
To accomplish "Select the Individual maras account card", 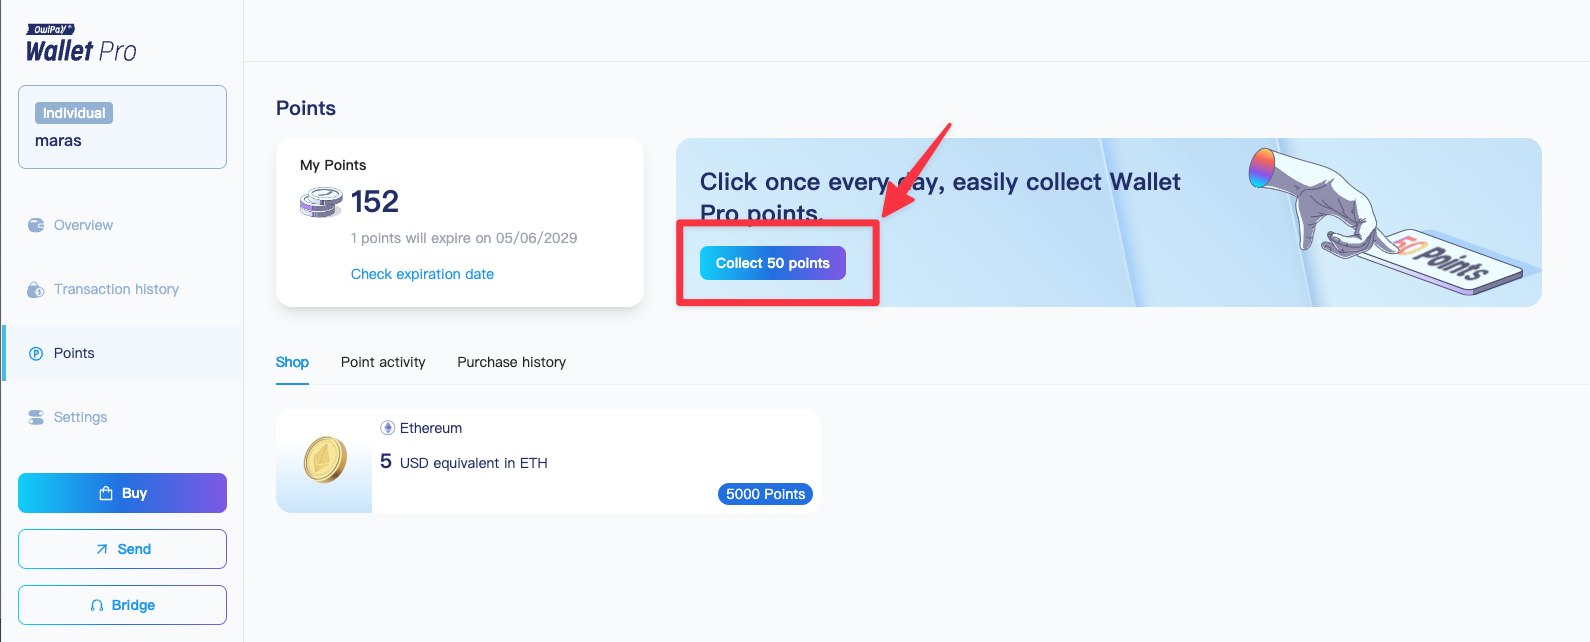I will (122, 127).
